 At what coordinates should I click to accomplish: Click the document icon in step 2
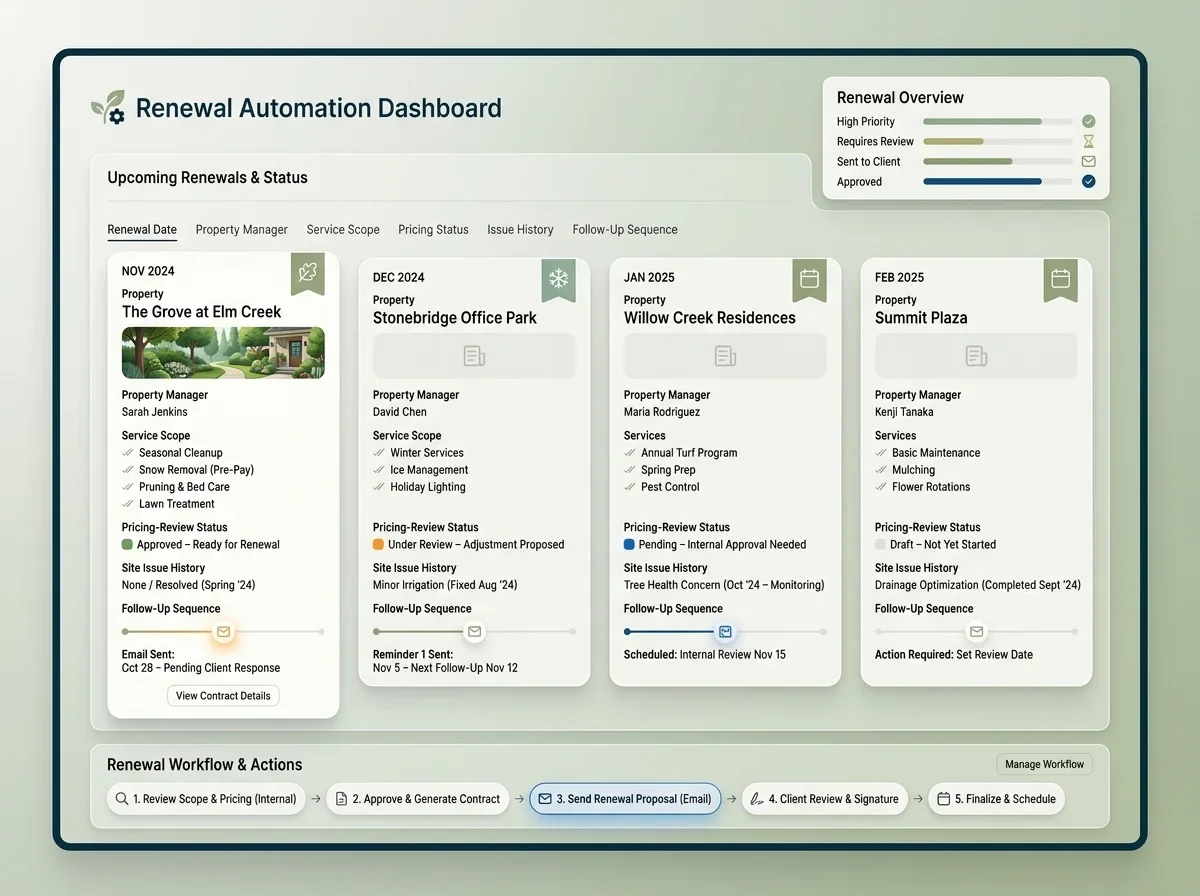point(341,799)
